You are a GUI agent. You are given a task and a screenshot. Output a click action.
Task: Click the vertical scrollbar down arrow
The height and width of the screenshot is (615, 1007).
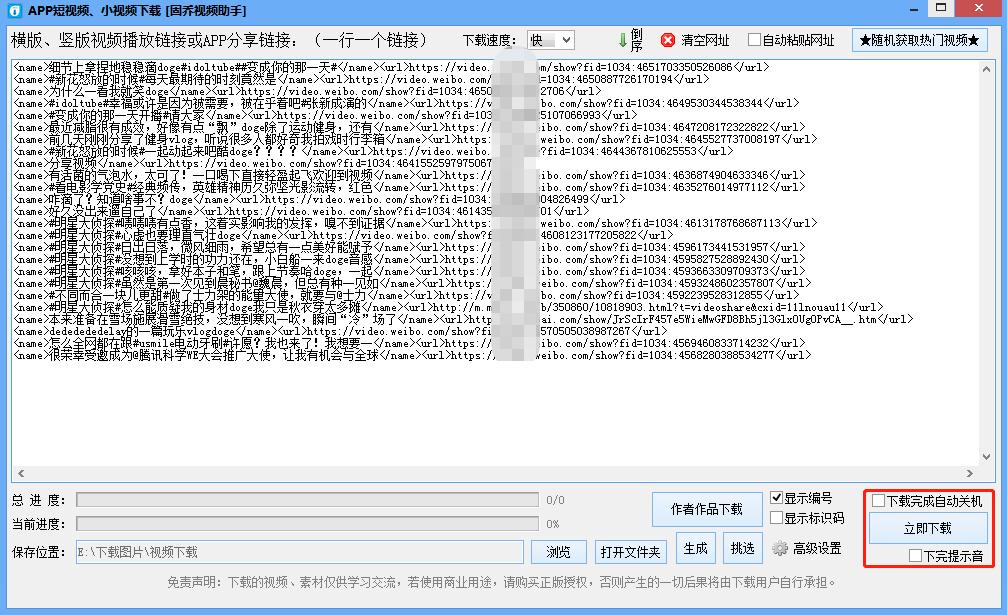(x=986, y=456)
